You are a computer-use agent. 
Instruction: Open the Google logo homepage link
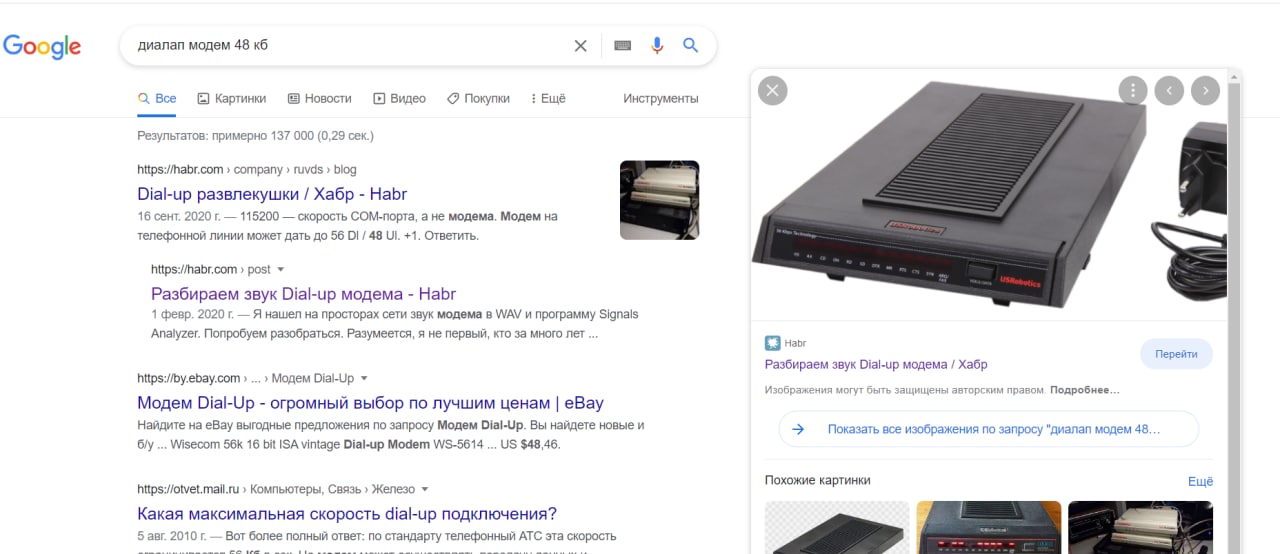pos(42,46)
